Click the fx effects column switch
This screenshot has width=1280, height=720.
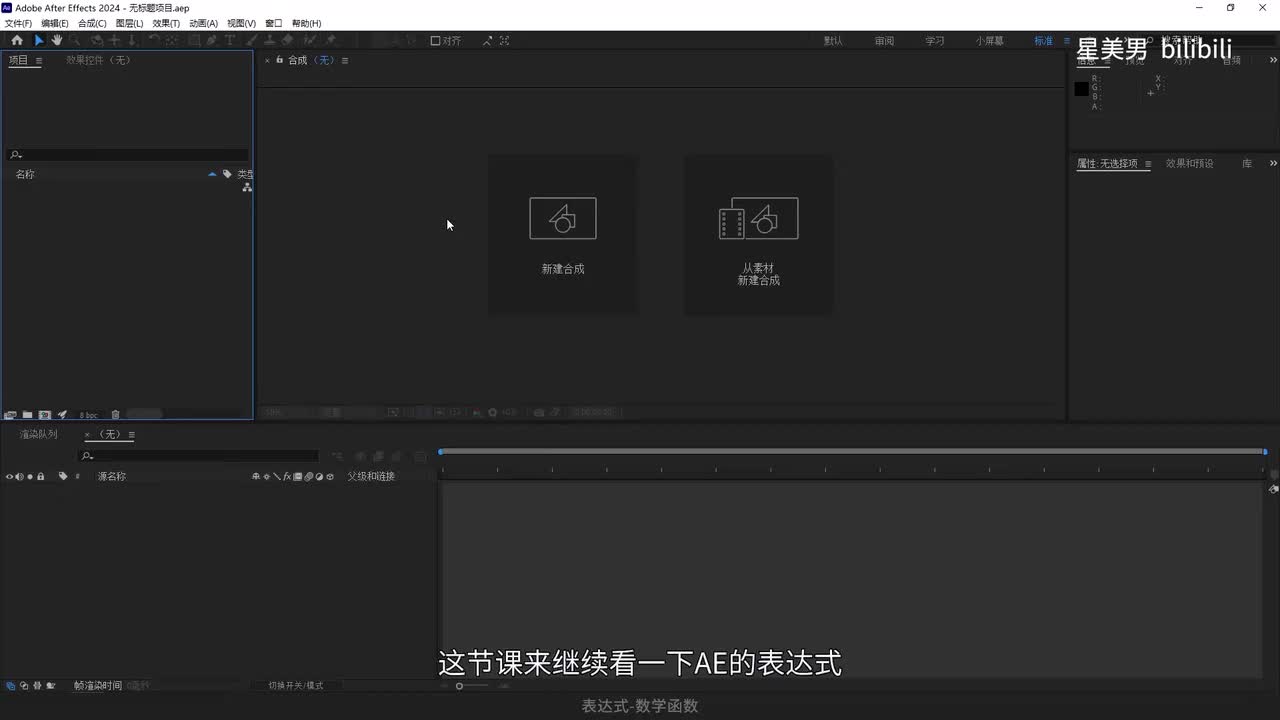tap(287, 477)
